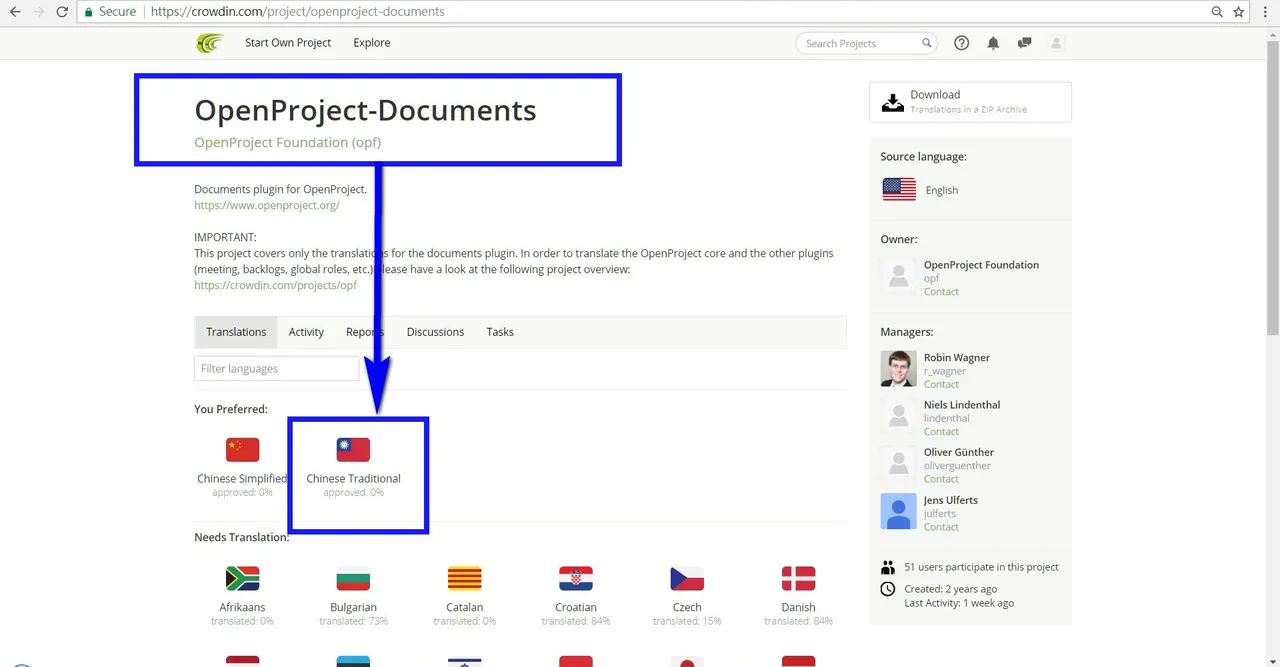Viewport: 1280px width, 667px height.
Task: Contact manager Jens Ulferts
Action: 941,527
